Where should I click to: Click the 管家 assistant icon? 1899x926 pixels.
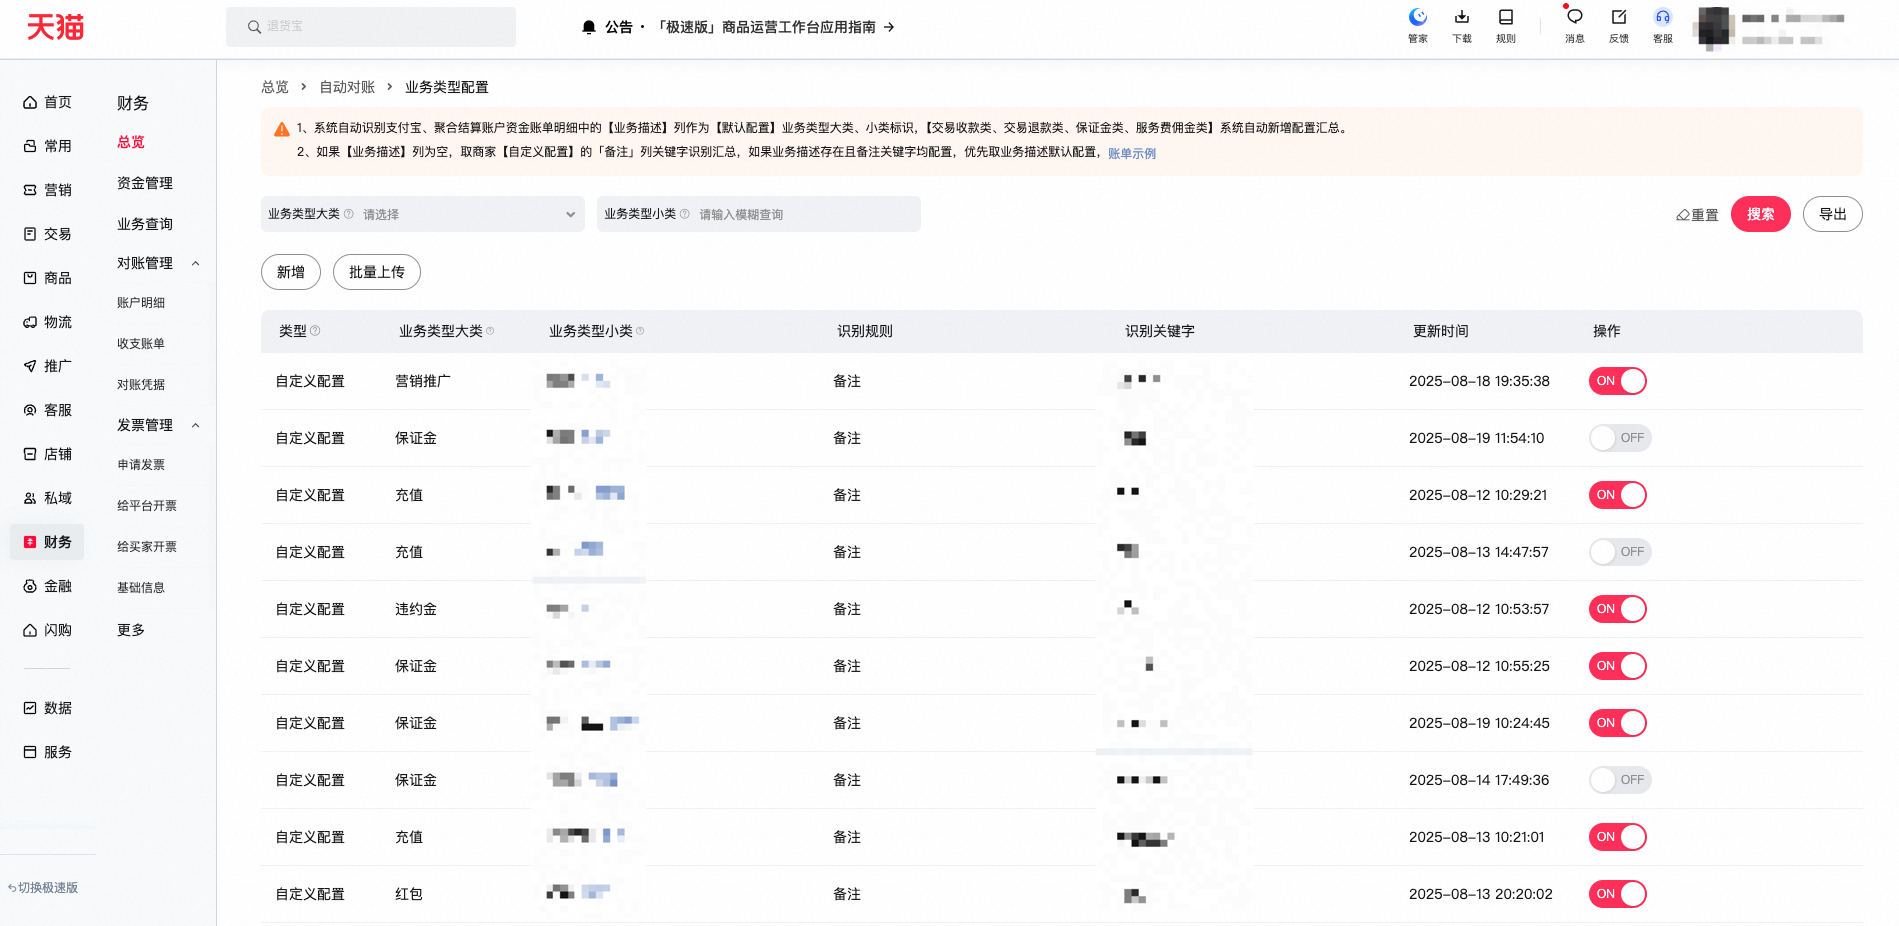(x=1417, y=17)
